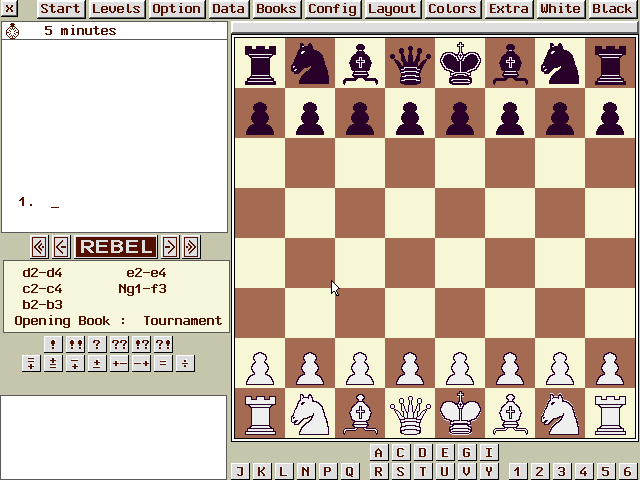Select the white knight on g1
This screenshot has height=480, width=640.
560,413
